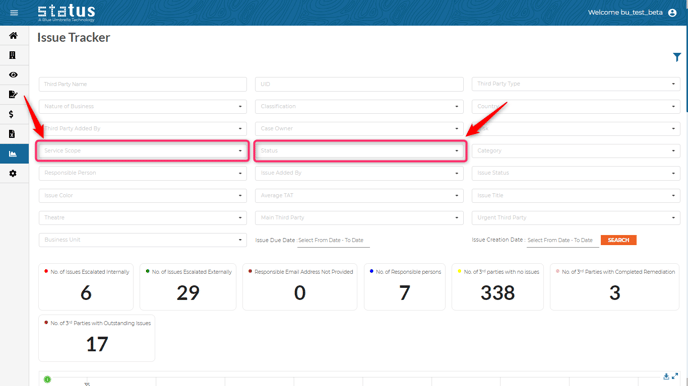Image resolution: width=688 pixels, height=386 pixels.
Task: Select No. of Responsible persons card
Action: point(405,287)
